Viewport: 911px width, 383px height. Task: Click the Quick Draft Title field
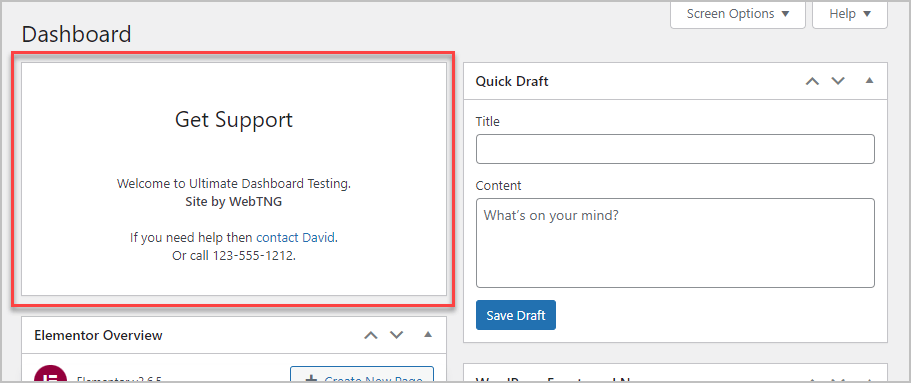coord(675,149)
